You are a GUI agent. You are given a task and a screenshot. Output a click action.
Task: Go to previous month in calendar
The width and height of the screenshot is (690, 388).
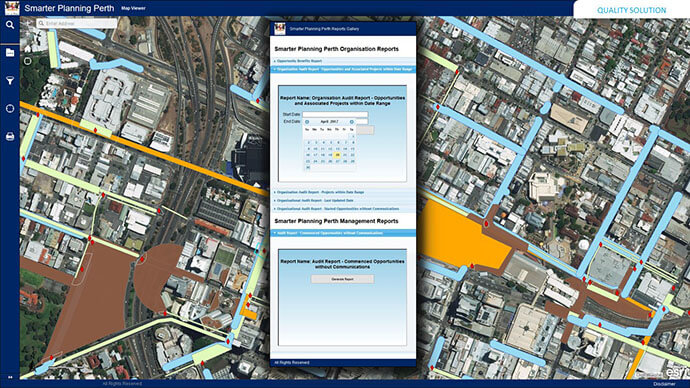point(307,122)
